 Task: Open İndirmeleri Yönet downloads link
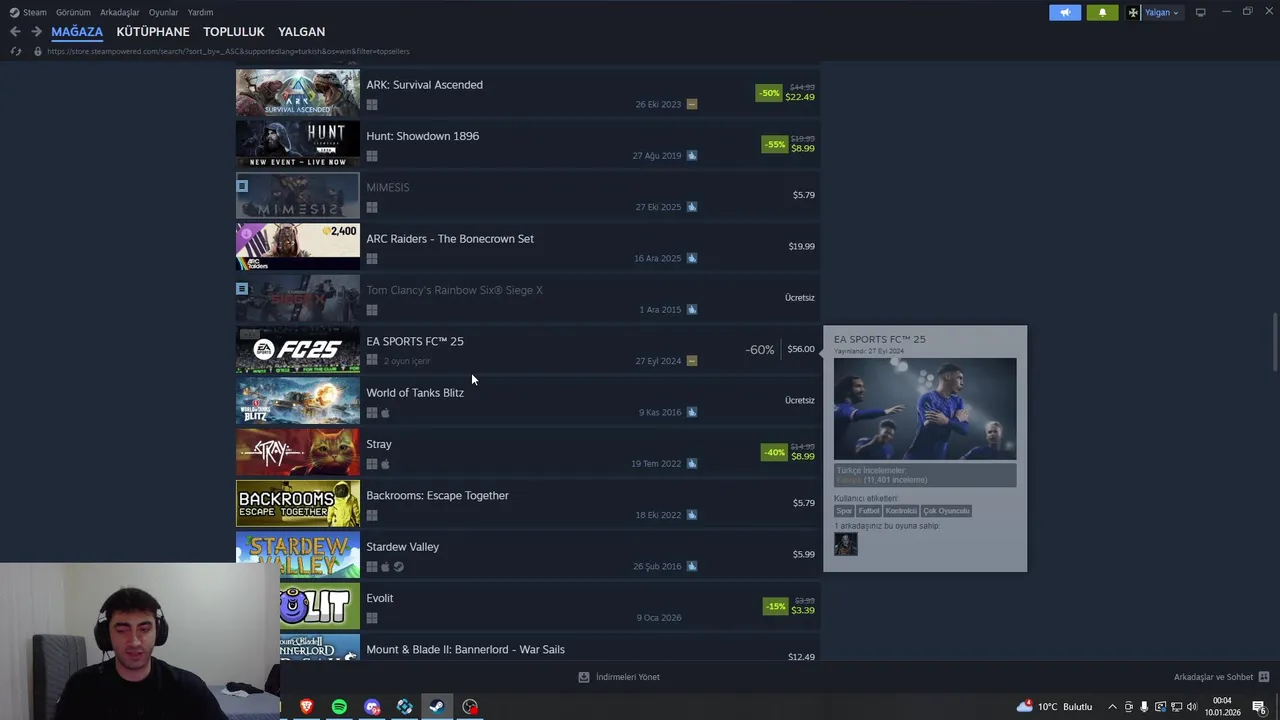click(x=628, y=677)
